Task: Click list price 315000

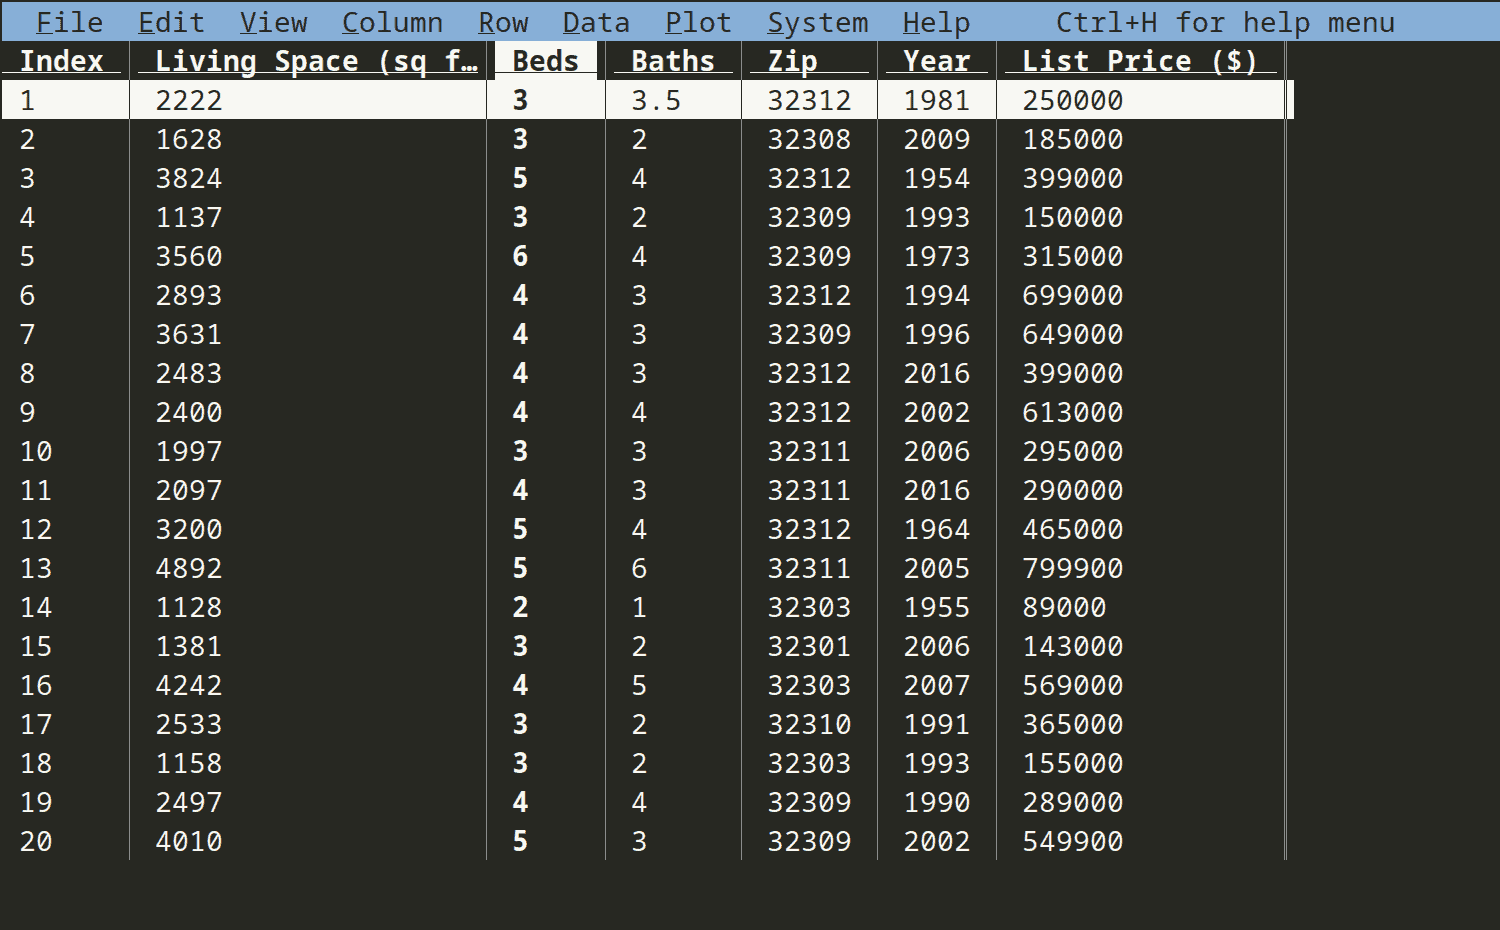Action: click(1073, 256)
